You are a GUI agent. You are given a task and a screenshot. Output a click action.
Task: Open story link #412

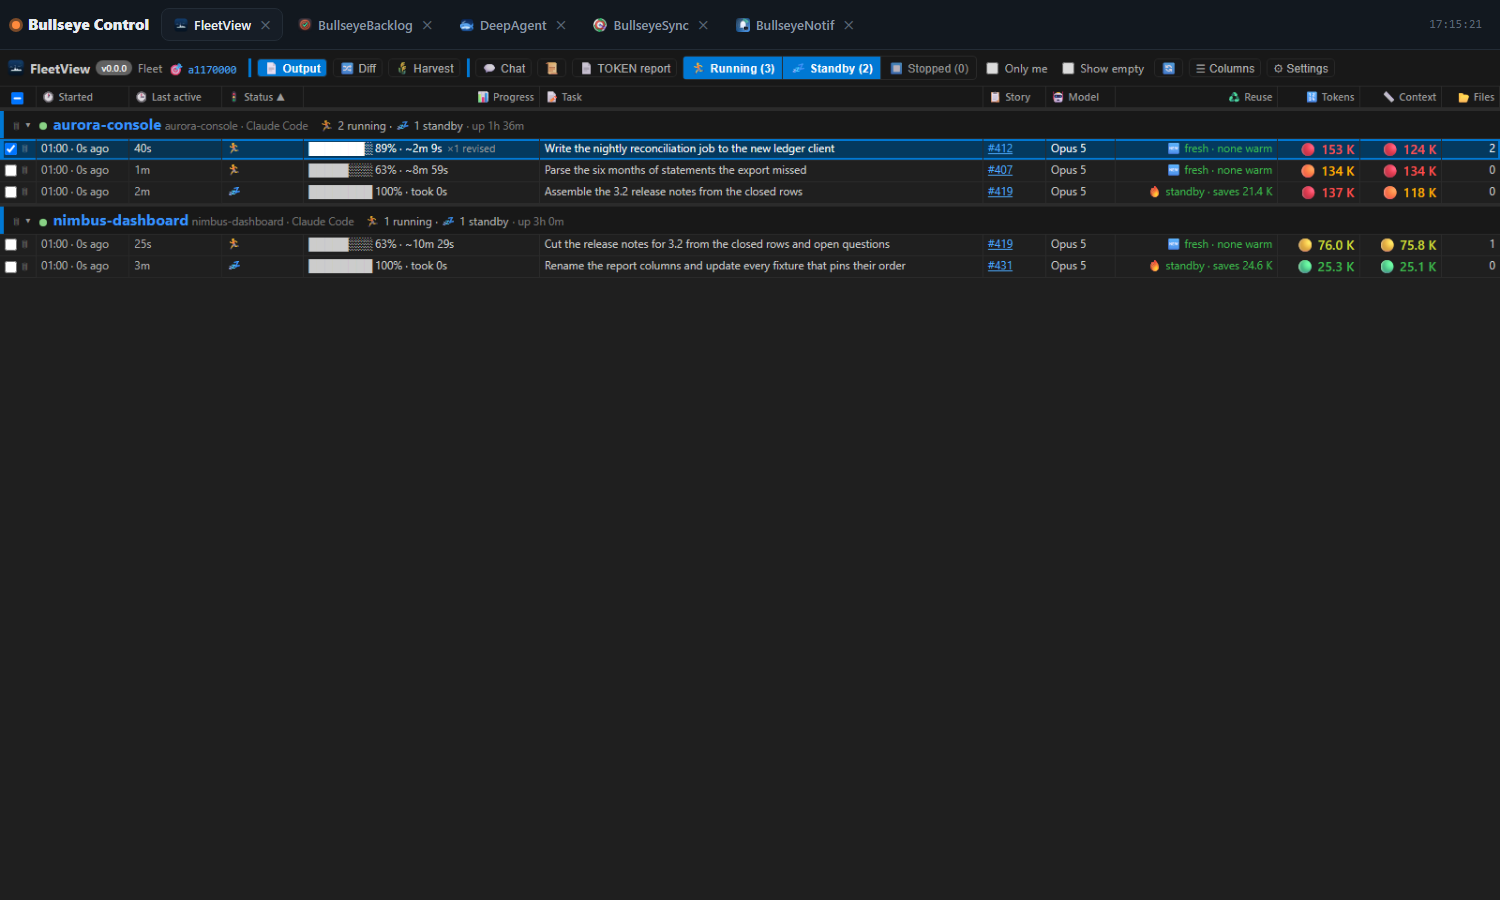[1000, 148]
